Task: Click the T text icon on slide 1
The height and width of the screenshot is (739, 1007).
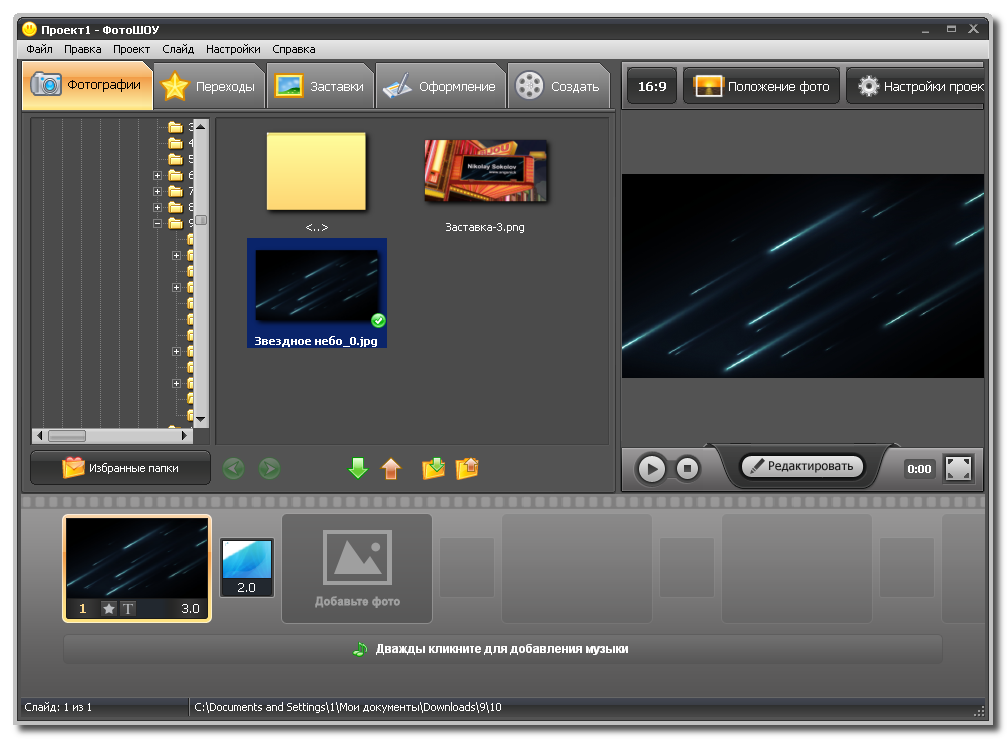Action: click(x=128, y=608)
